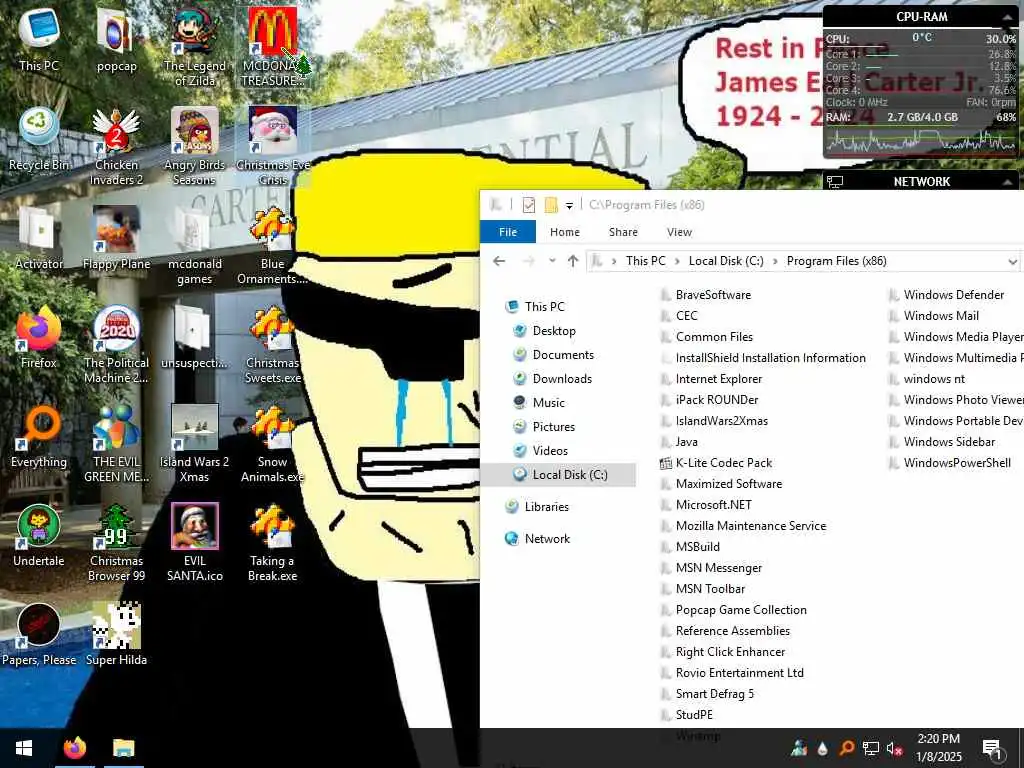
Task: Select mcdonald games desktop icon
Action: tap(195, 246)
